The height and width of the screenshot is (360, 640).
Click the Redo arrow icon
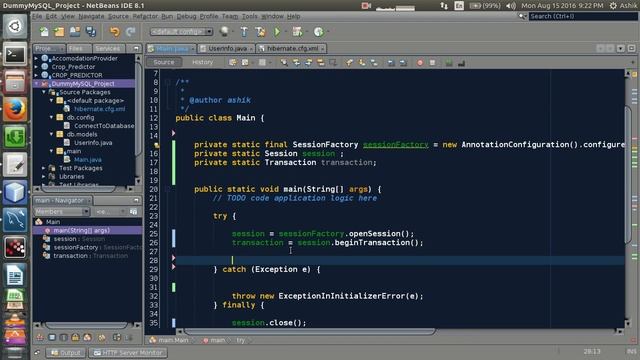[131, 31]
